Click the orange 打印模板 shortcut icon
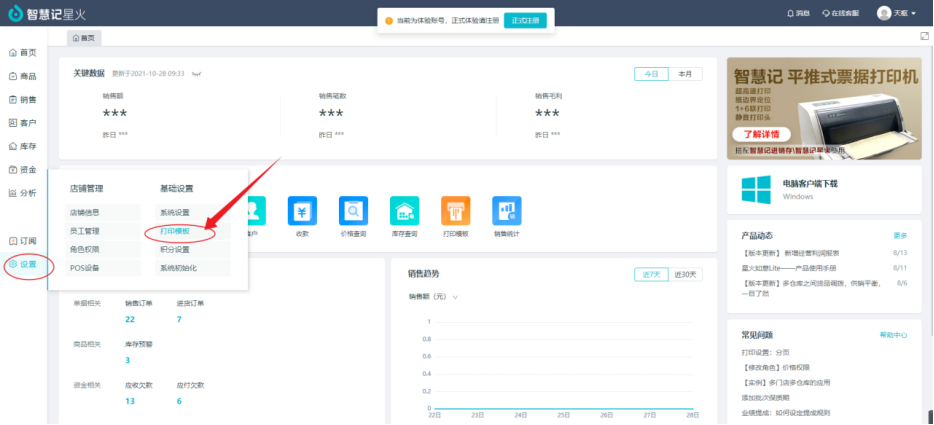 [x=456, y=210]
